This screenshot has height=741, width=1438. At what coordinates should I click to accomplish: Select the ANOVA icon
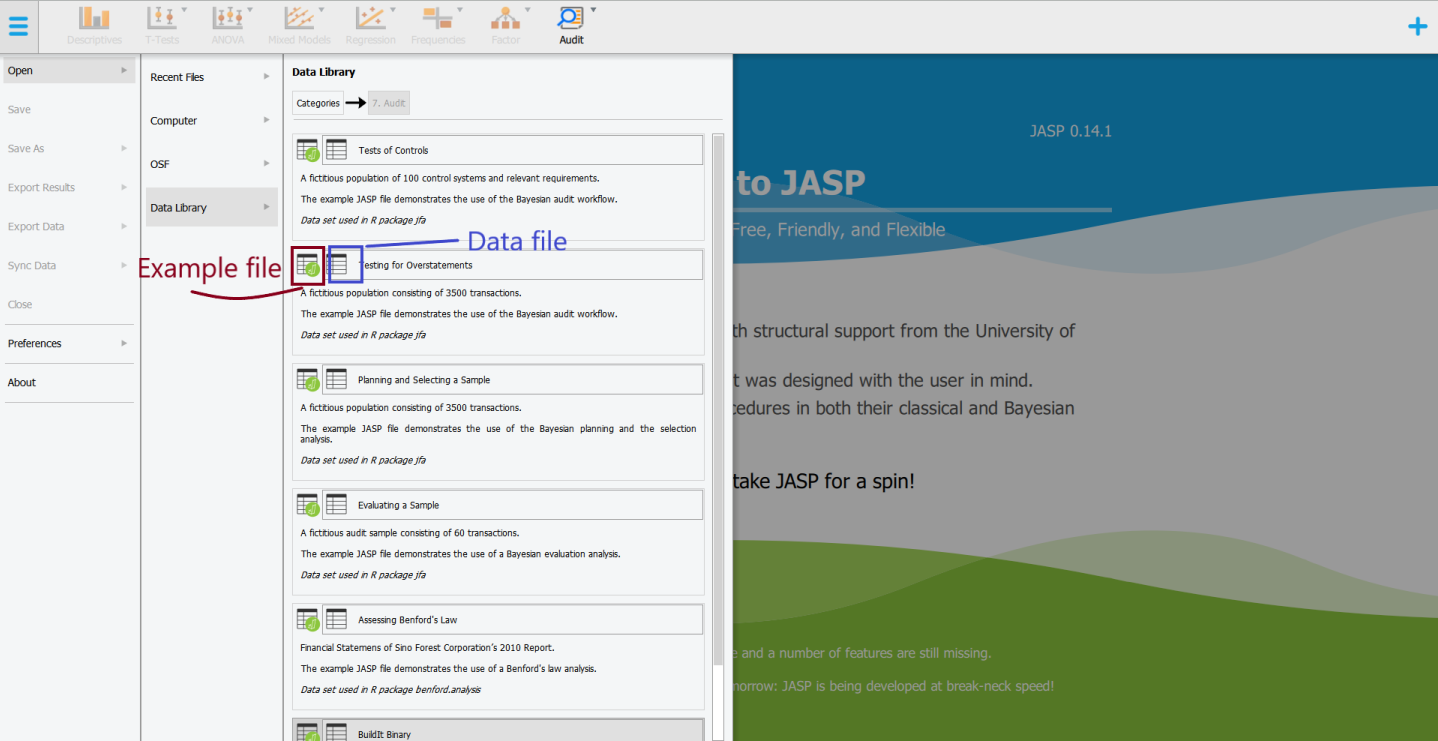pos(228,20)
